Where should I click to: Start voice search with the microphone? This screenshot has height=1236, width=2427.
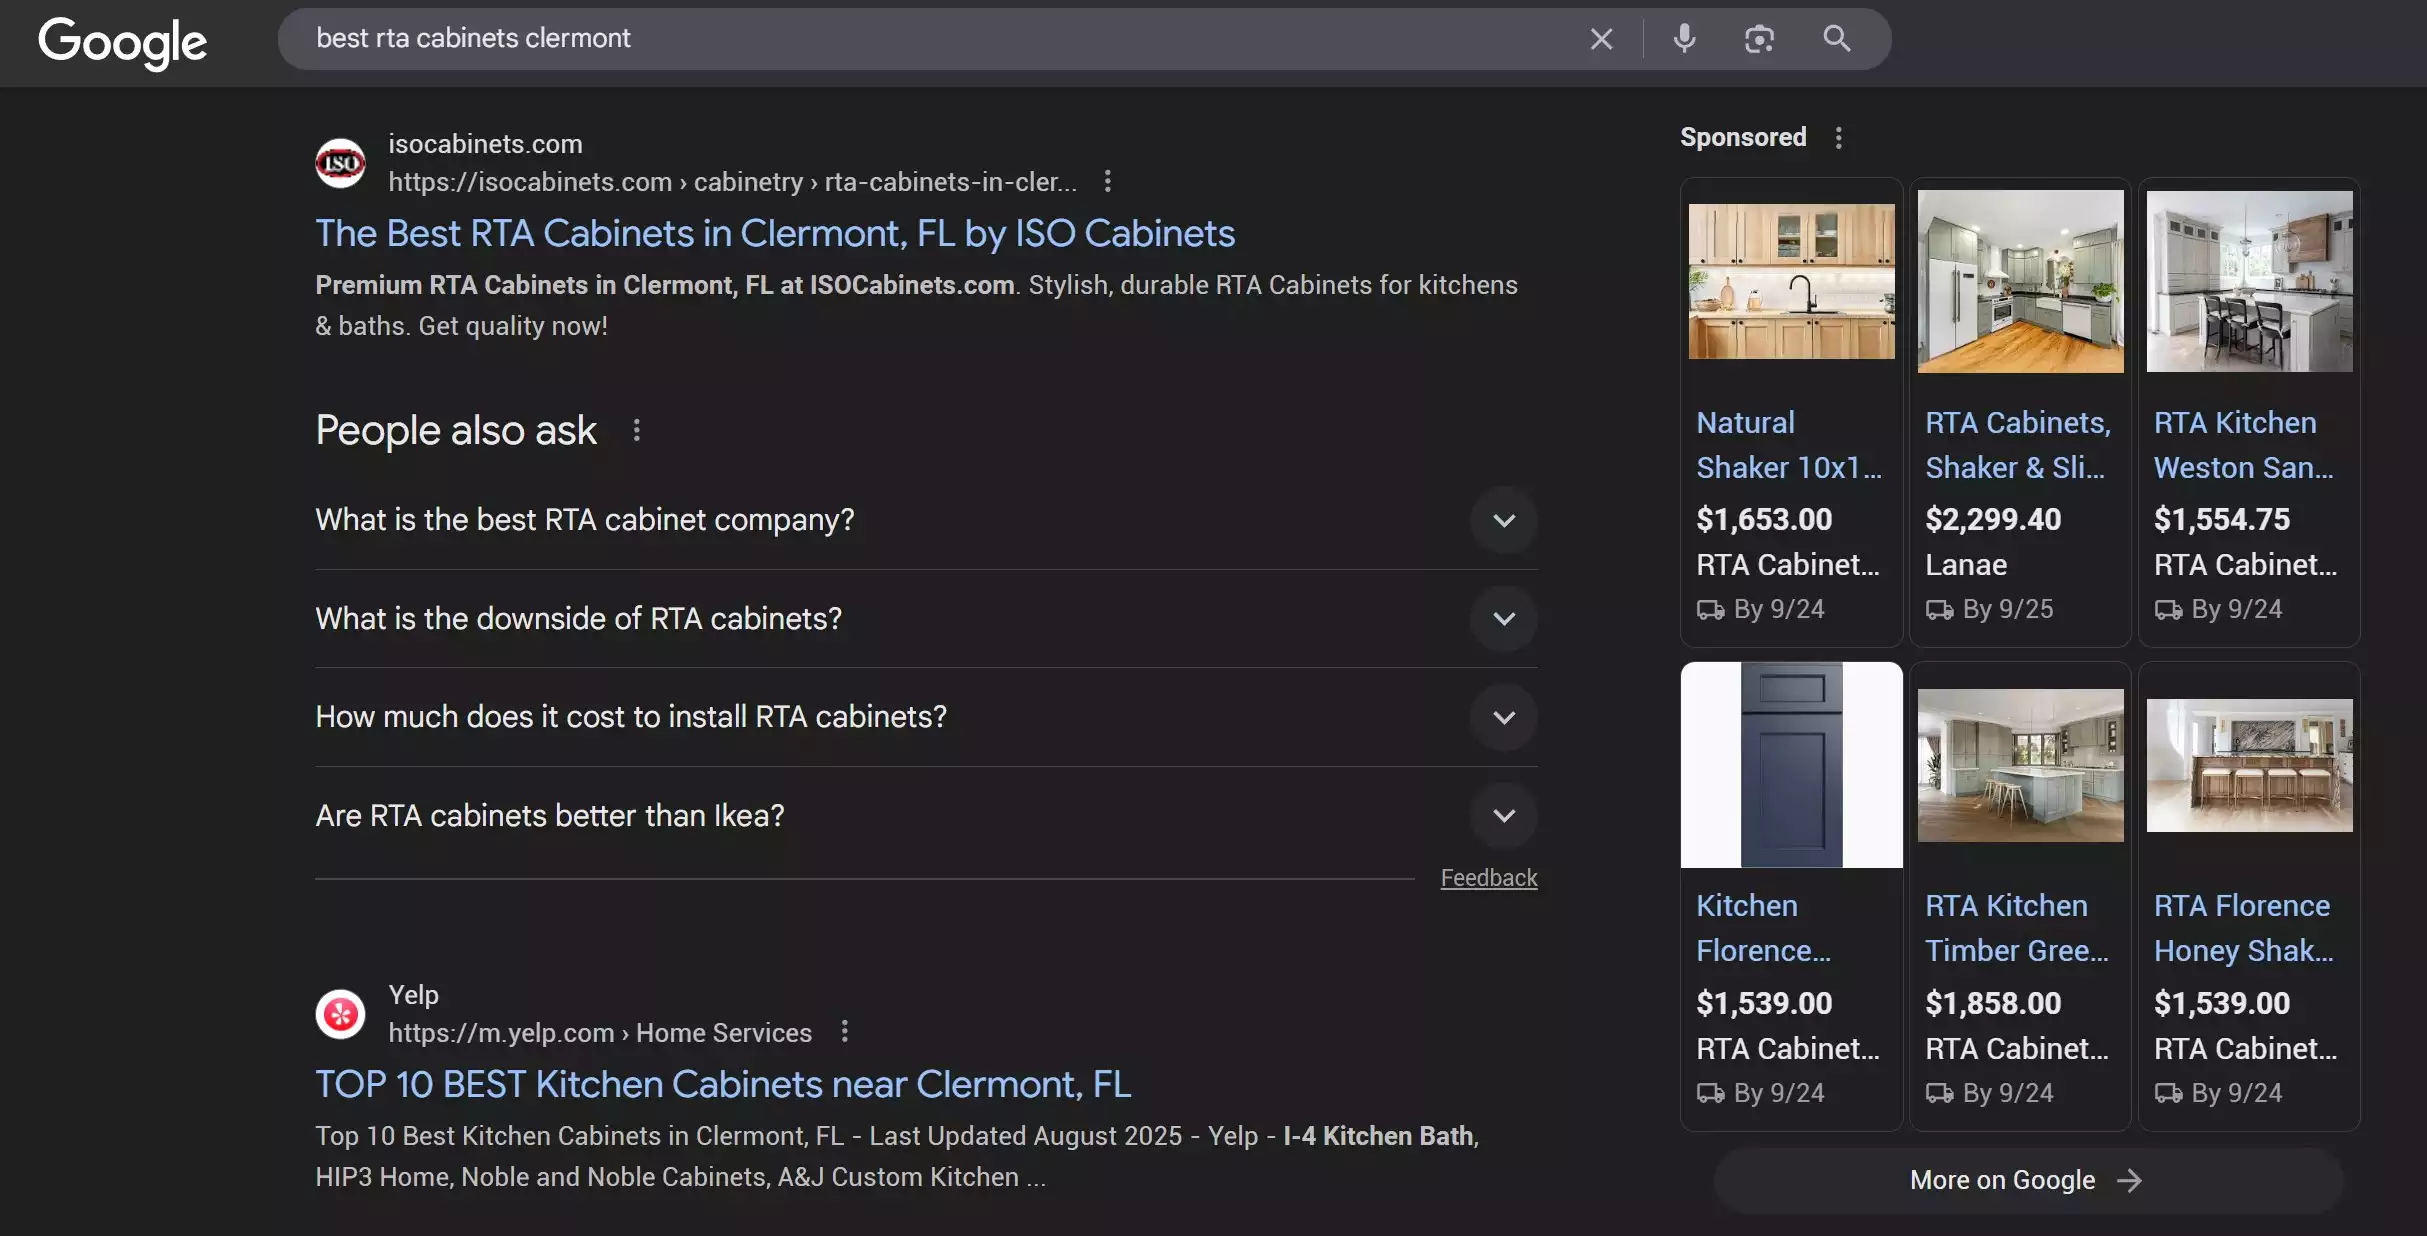coord(1684,39)
